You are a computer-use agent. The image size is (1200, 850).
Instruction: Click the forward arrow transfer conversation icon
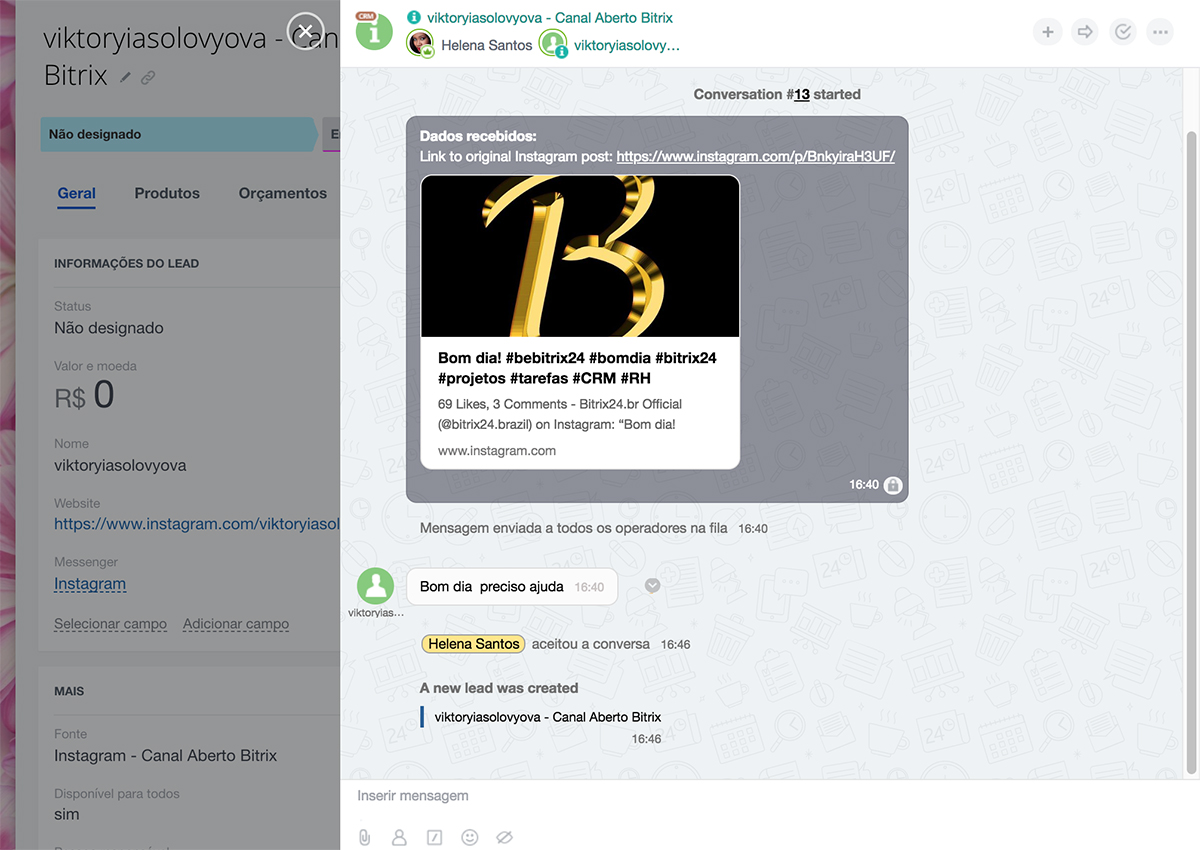[x=1085, y=32]
